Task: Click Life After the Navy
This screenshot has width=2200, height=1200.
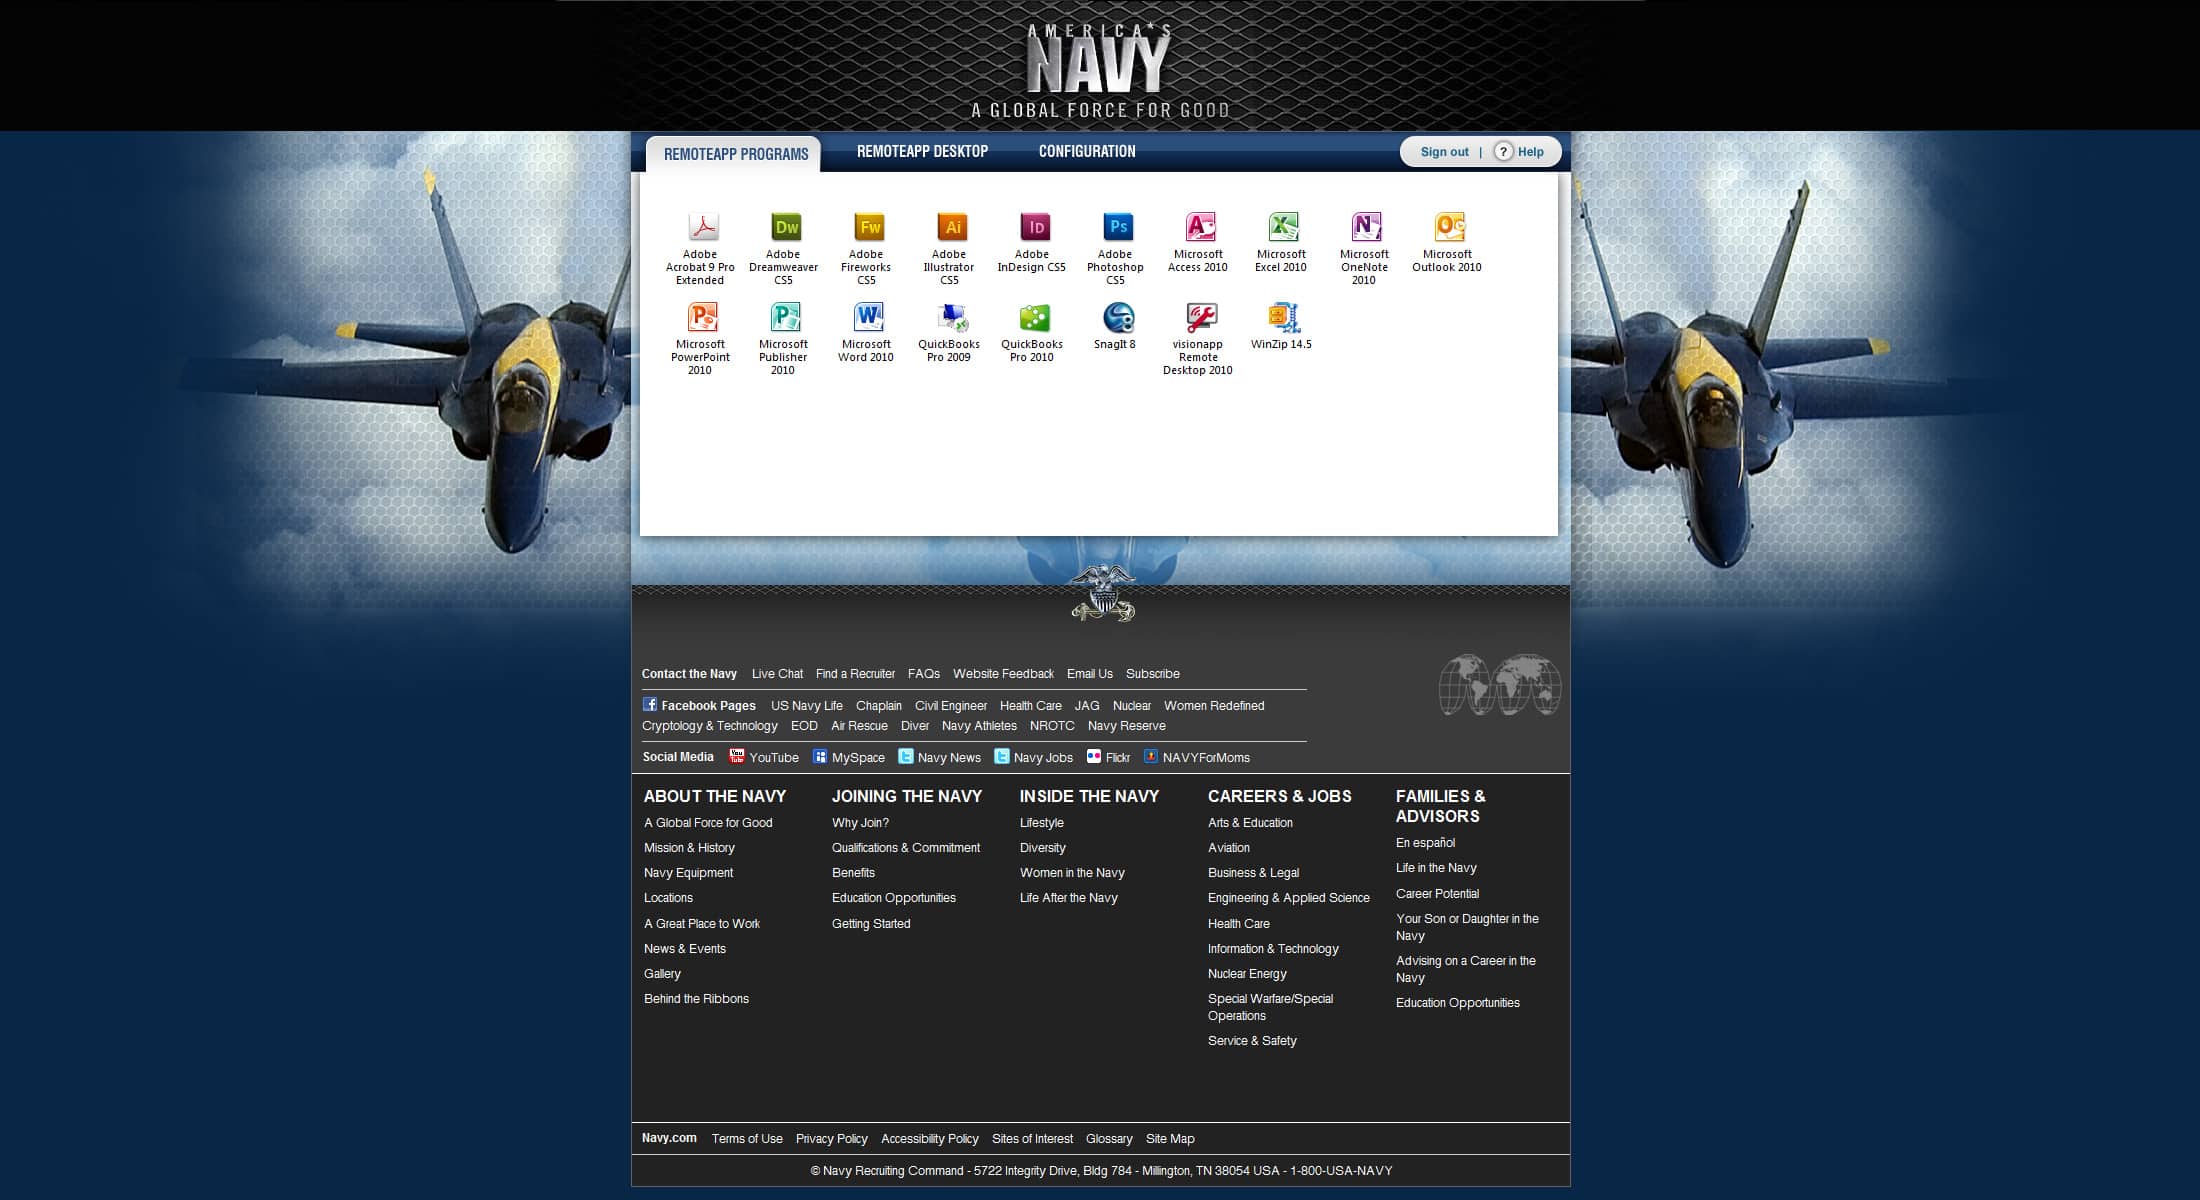Action: pos(1069,898)
